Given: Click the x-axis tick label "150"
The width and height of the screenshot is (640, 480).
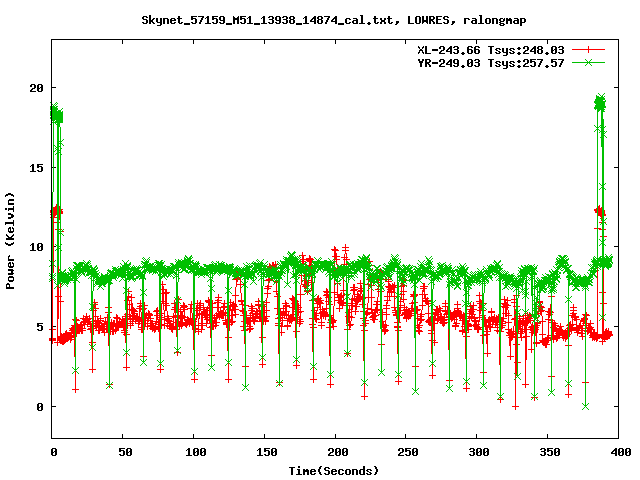Looking at the screenshot, I should 266,452.
